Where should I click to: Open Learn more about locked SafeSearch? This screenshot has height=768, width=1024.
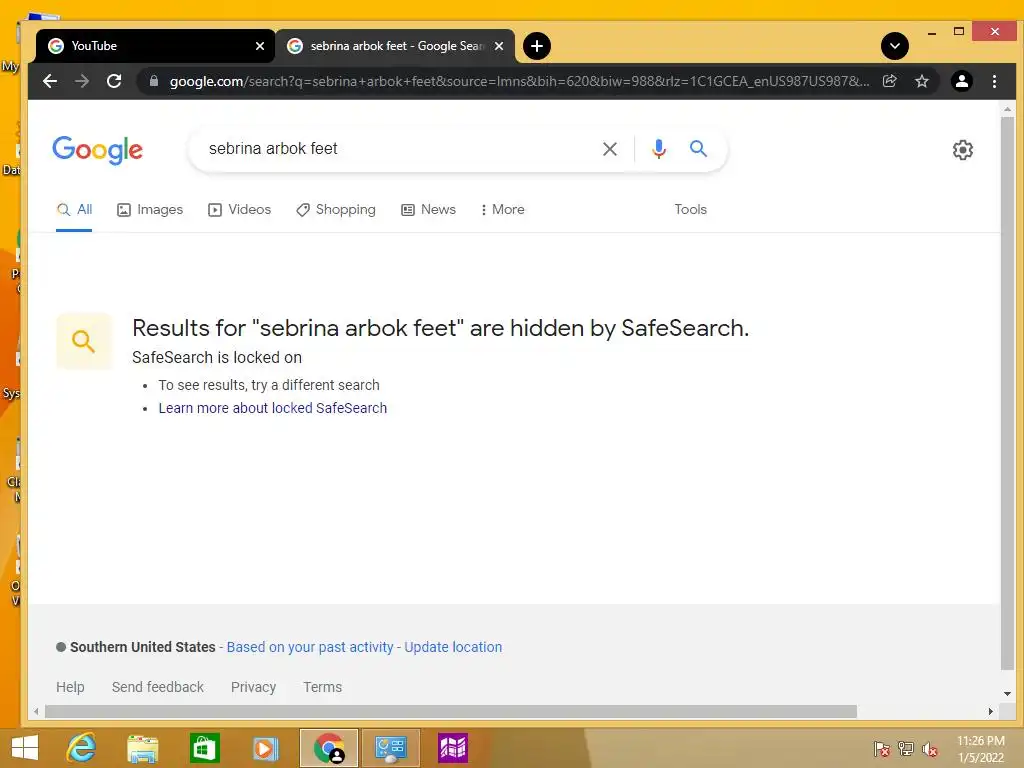tap(272, 408)
